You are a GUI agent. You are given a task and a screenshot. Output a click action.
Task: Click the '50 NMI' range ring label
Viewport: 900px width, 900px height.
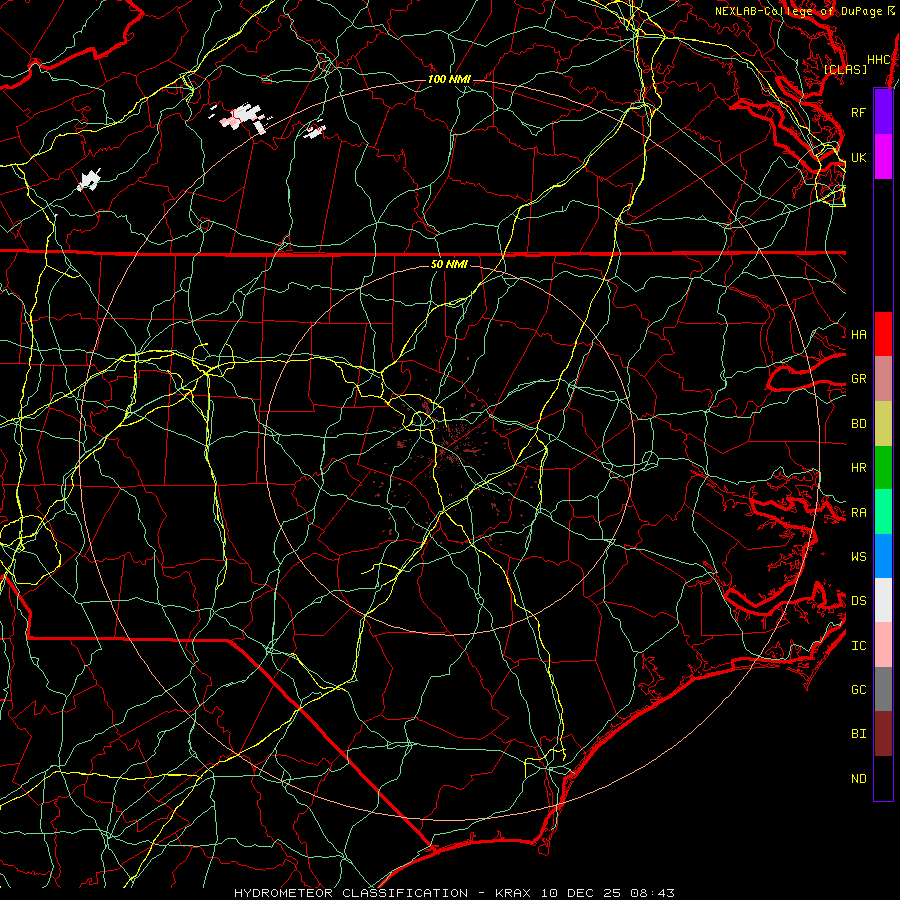tap(449, 264)
